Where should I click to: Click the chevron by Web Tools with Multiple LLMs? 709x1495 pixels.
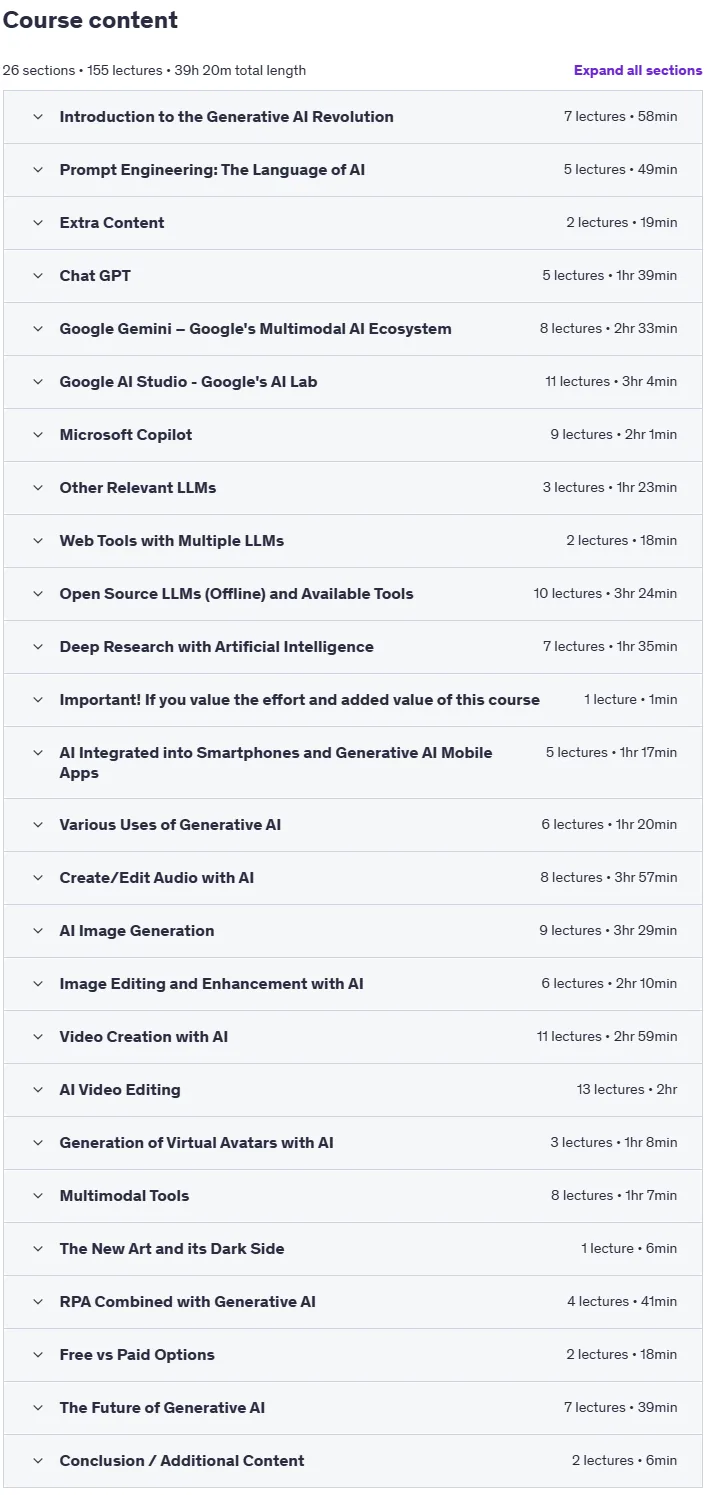[38, 541]
